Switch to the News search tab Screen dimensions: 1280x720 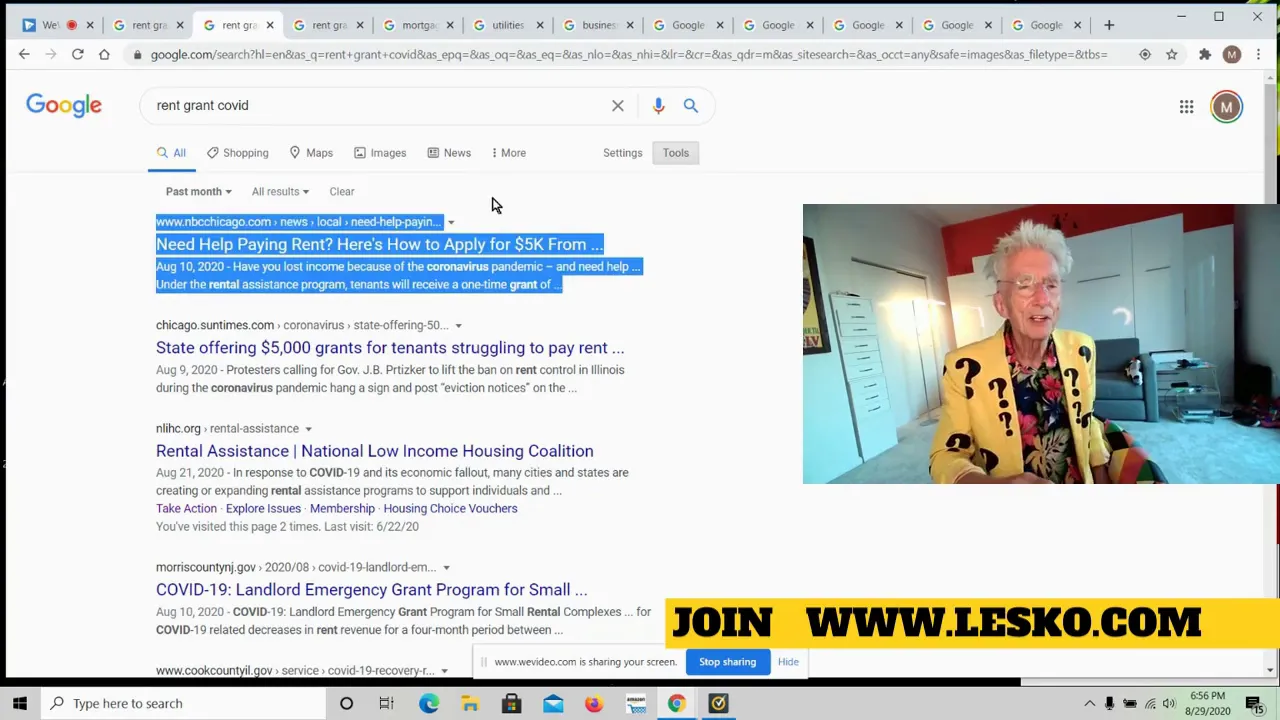(x=448, y=153)
